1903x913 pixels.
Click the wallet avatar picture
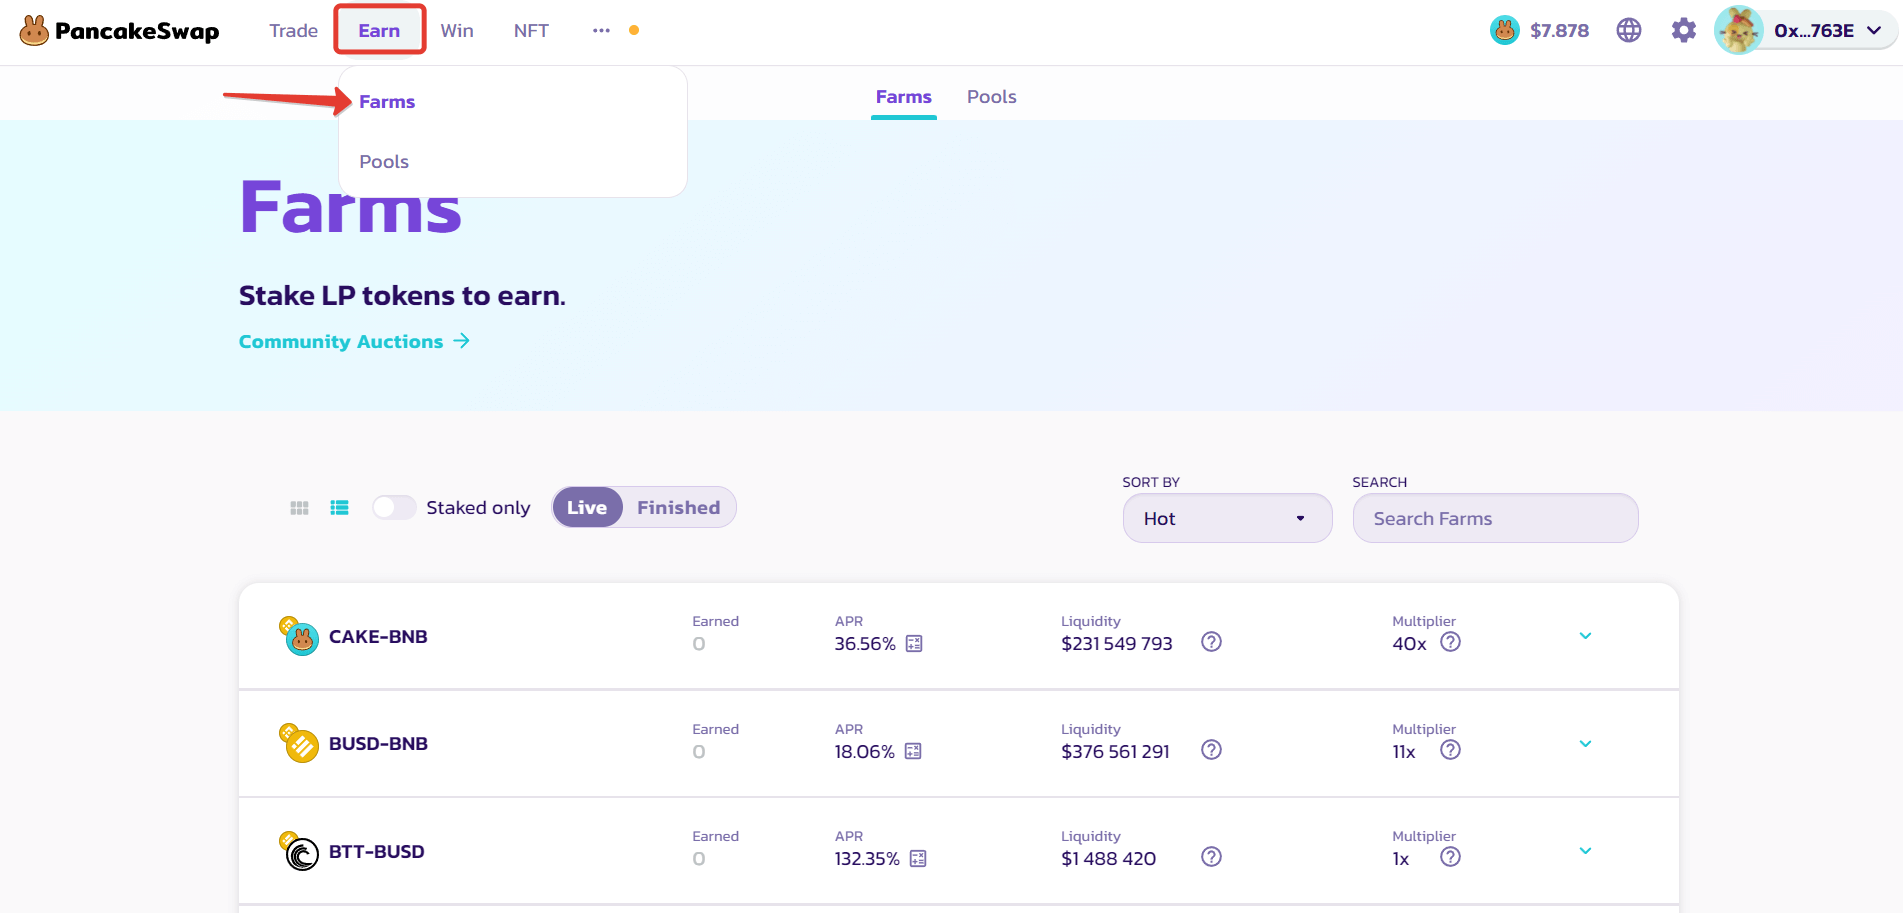pos(1739,31)
